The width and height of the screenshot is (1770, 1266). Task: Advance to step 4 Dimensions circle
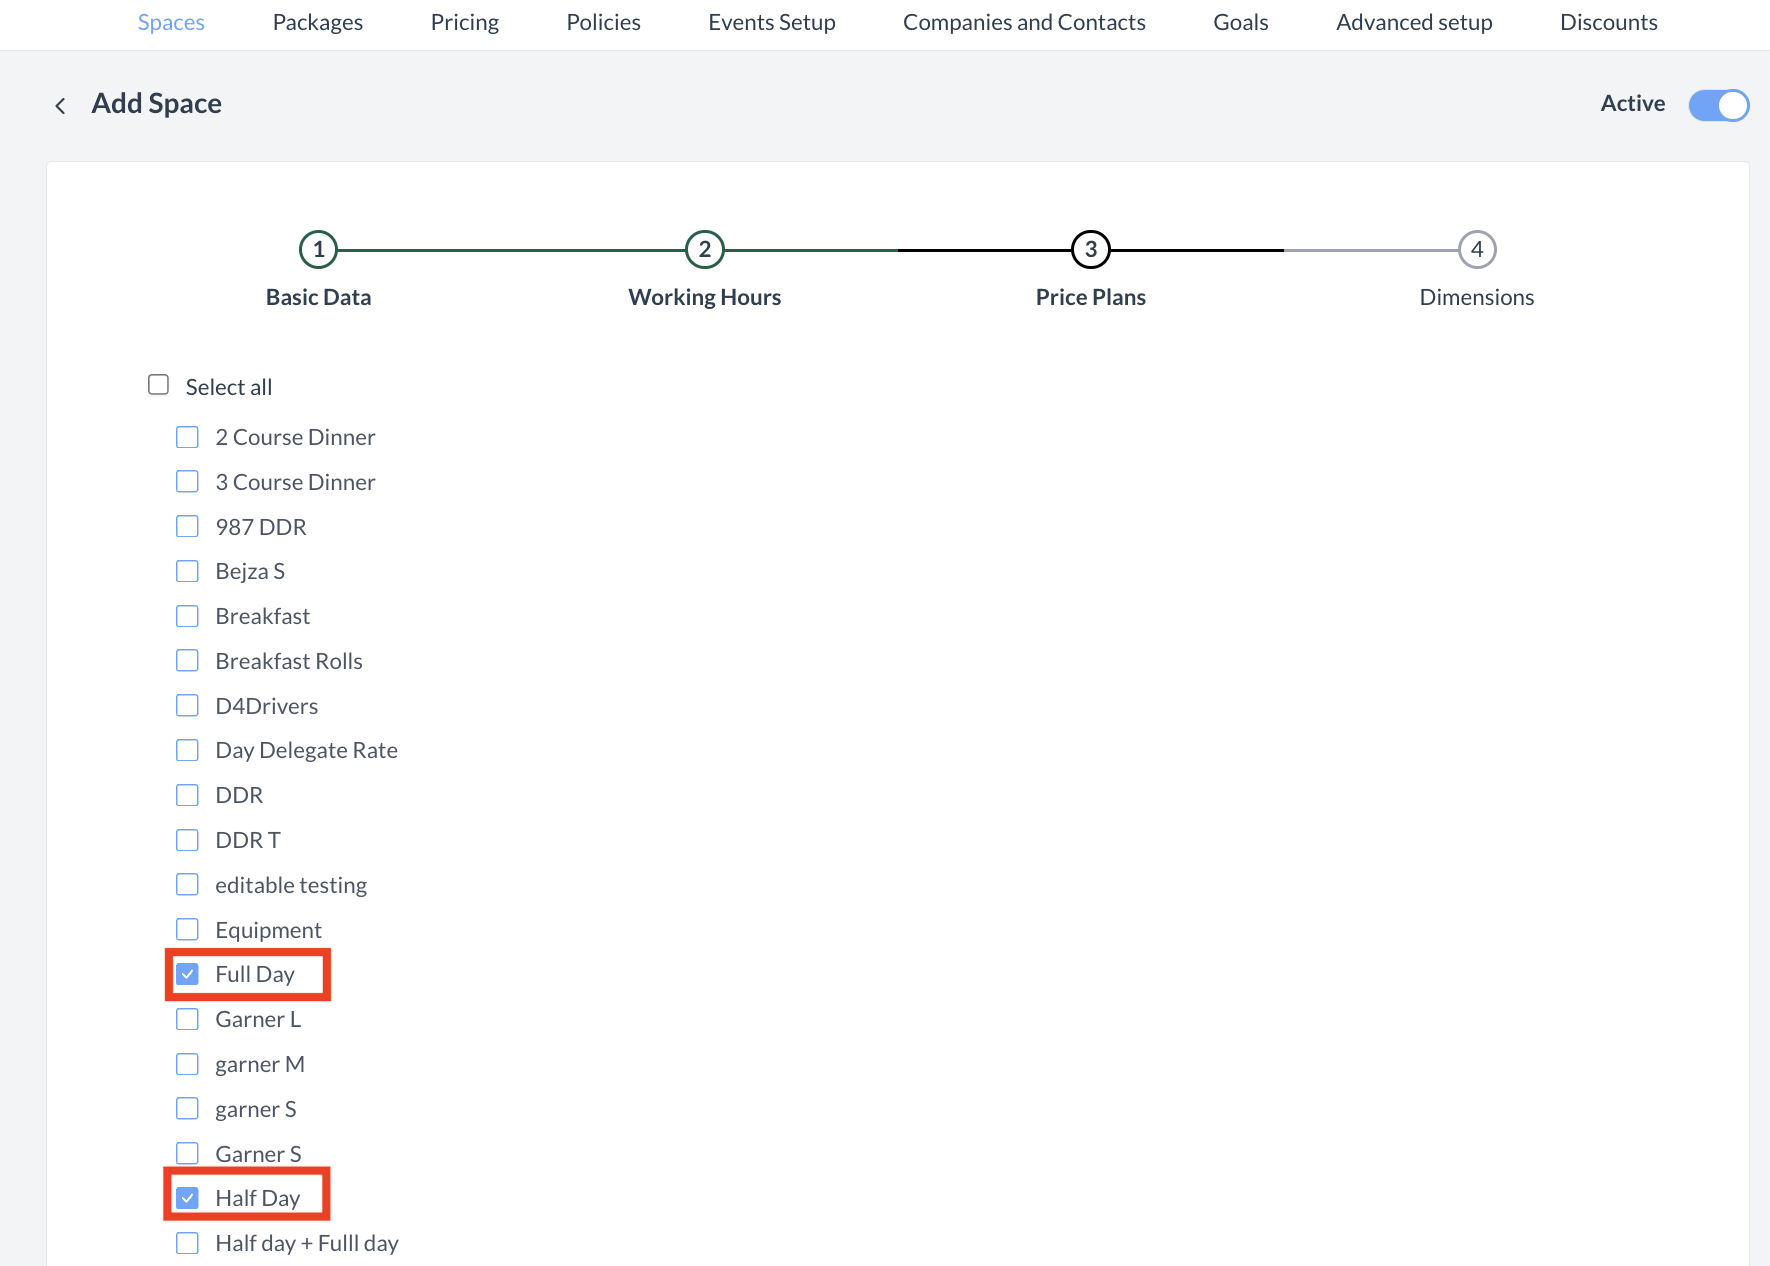(1476, 250)
